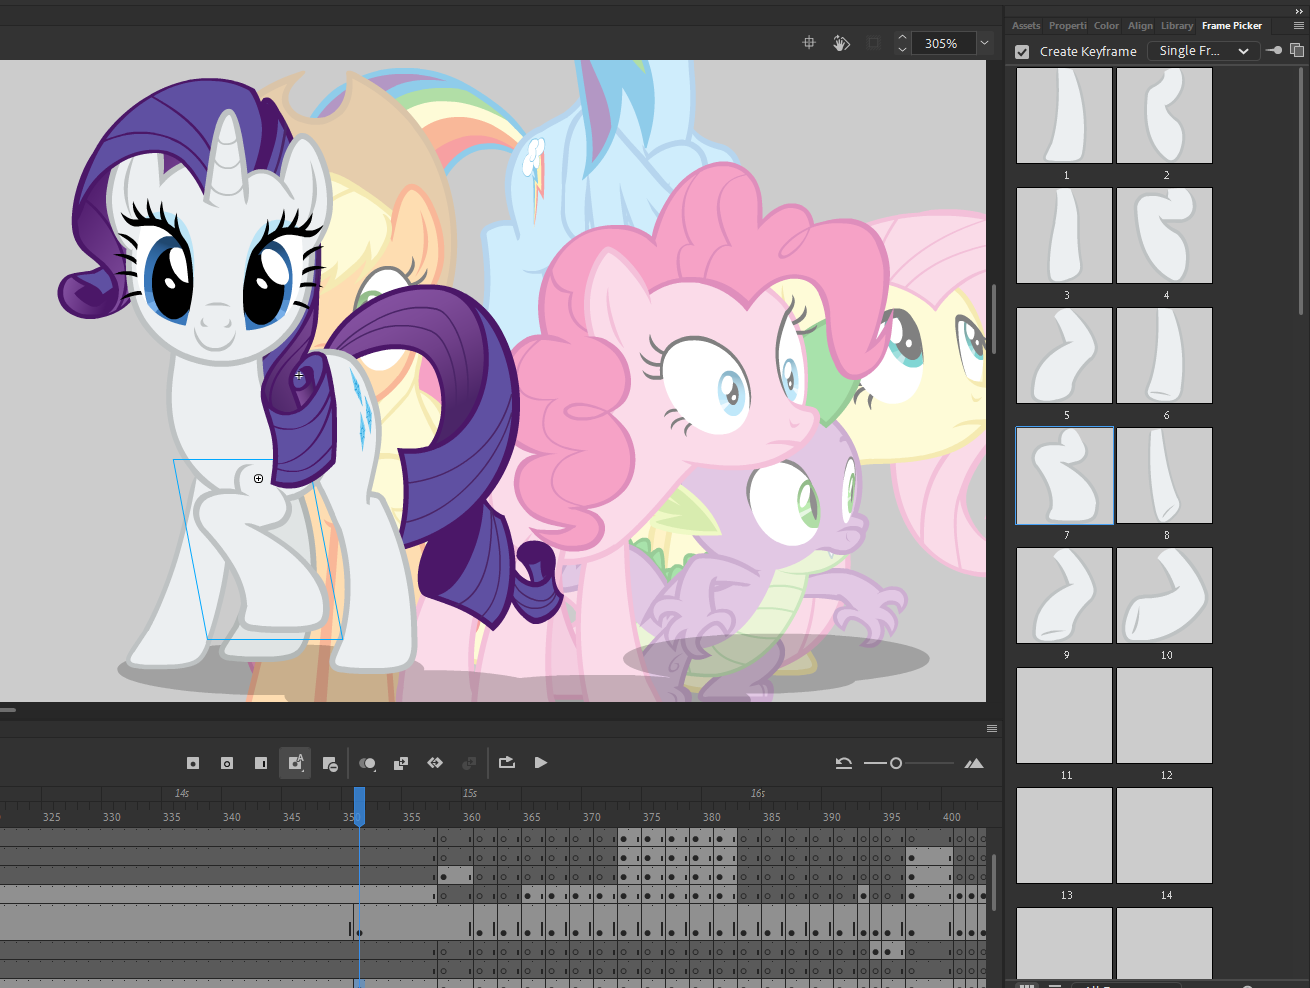Image resolution: width=1310 pixels, height=988 pixels.
Task: Click the greyed-out Insert Pose icon
Action: pos(469,763)
